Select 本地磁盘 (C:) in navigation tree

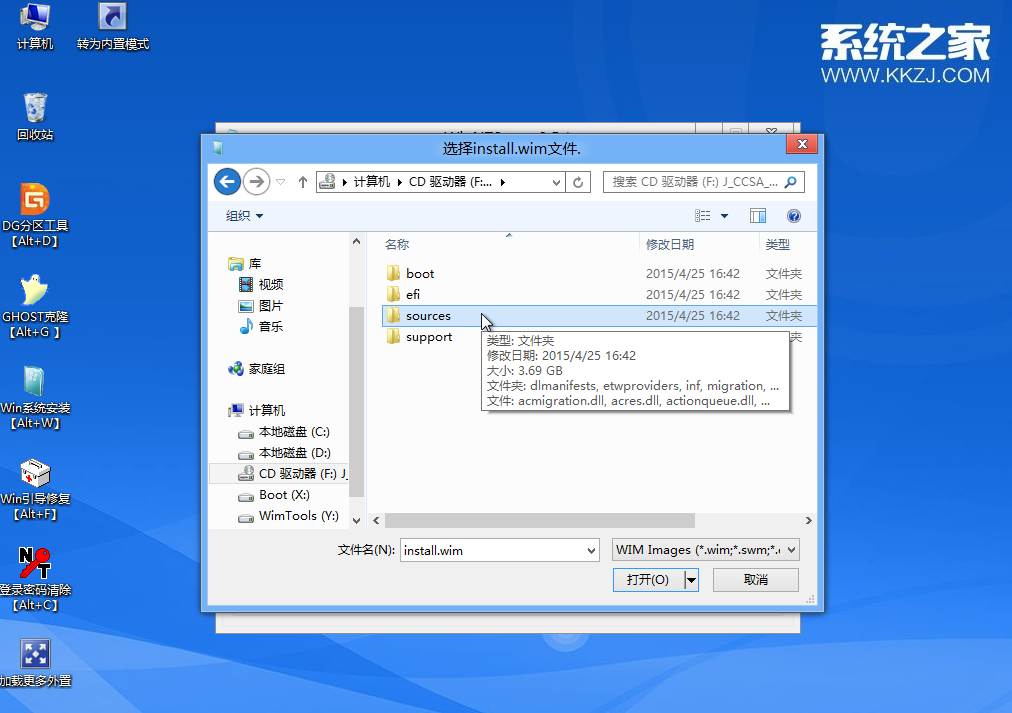click(x=293, y=432)
